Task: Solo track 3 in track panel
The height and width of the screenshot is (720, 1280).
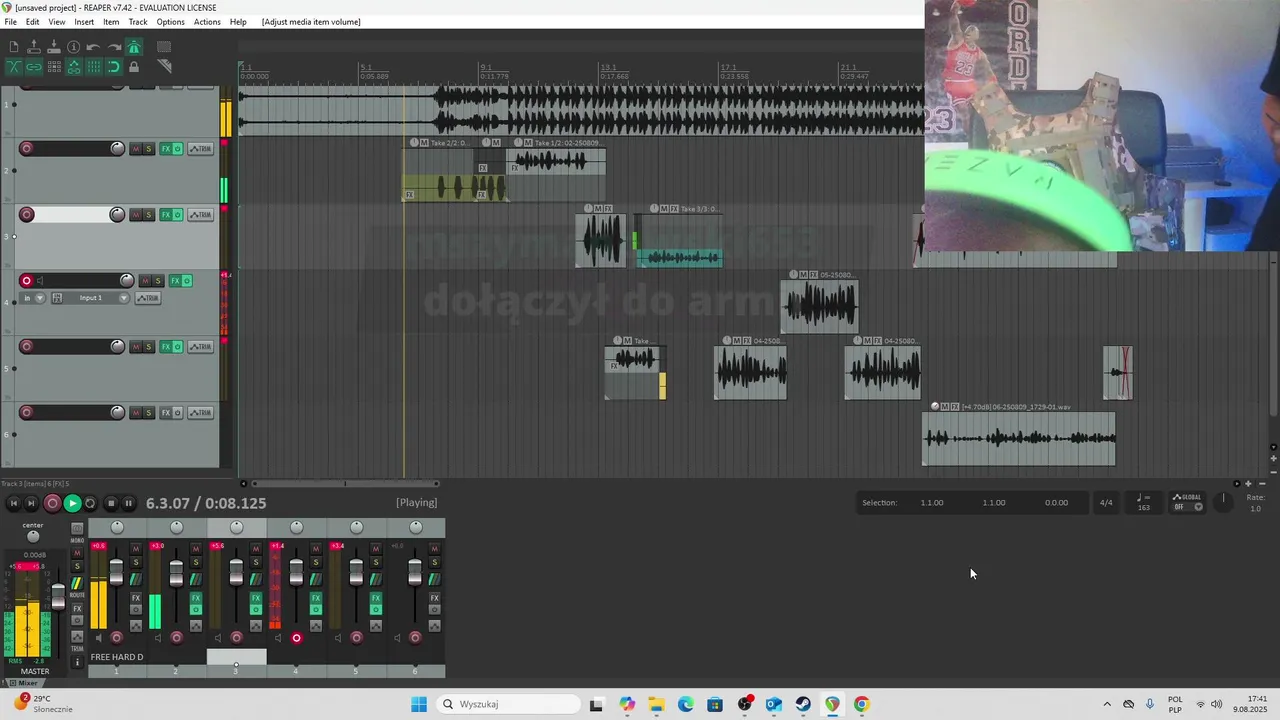Action: tap(149, 215)
